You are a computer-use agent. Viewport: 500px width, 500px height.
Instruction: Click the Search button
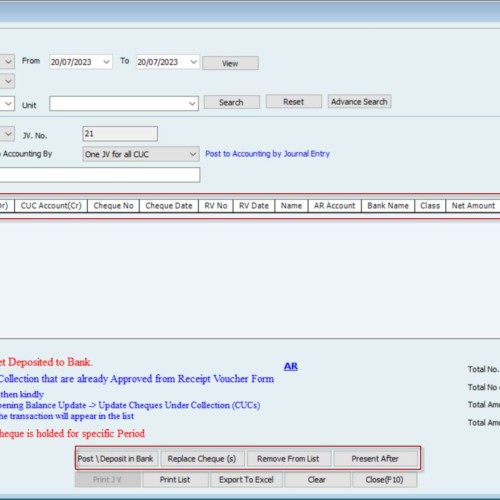click(x=232, y=102)
